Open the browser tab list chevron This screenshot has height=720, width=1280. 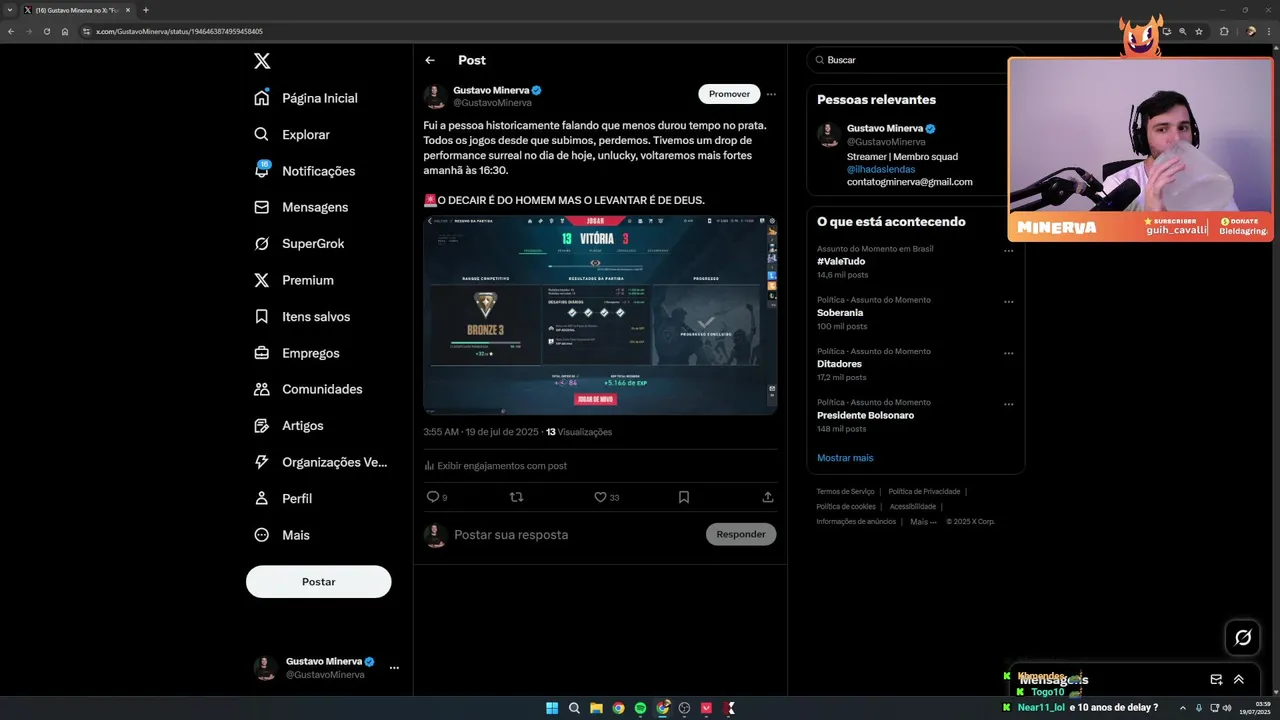coord(9,10)
